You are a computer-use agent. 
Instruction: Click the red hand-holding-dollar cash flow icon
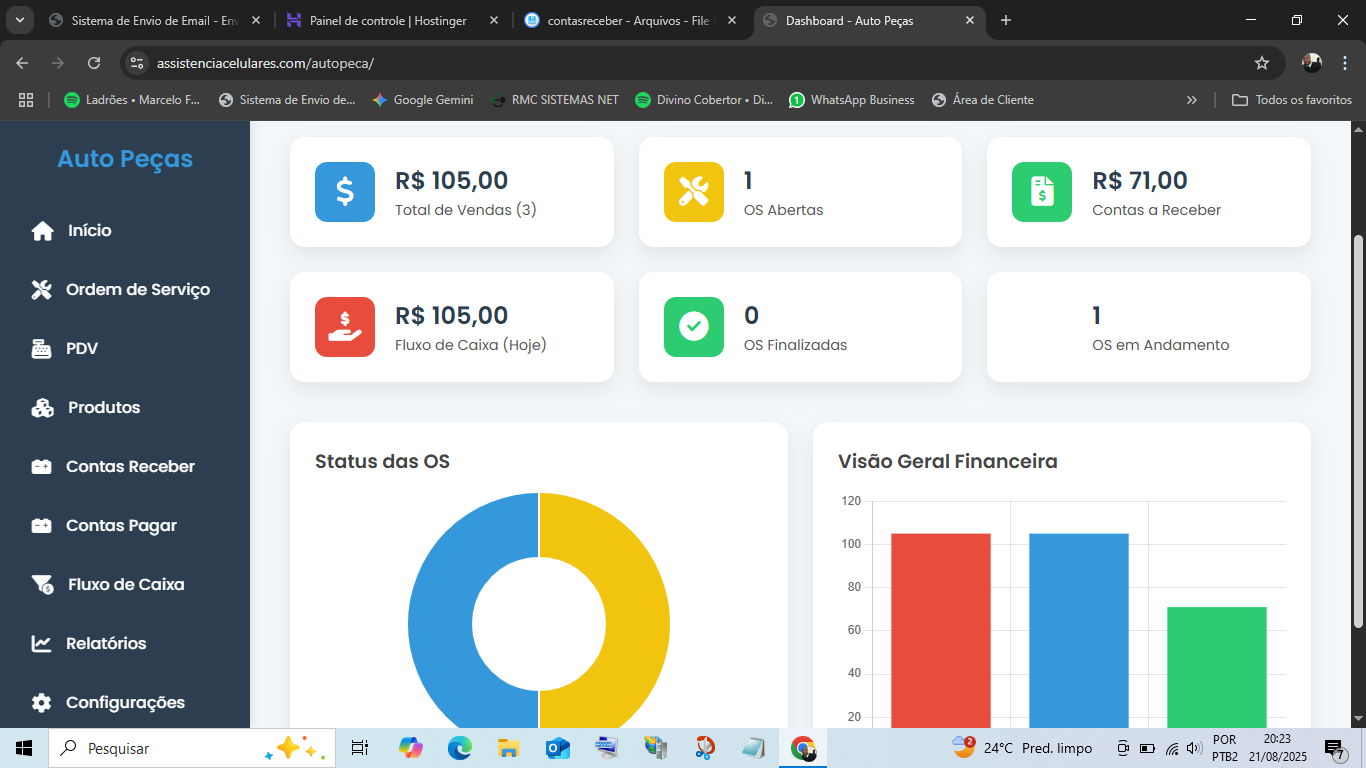click(344, 326)
